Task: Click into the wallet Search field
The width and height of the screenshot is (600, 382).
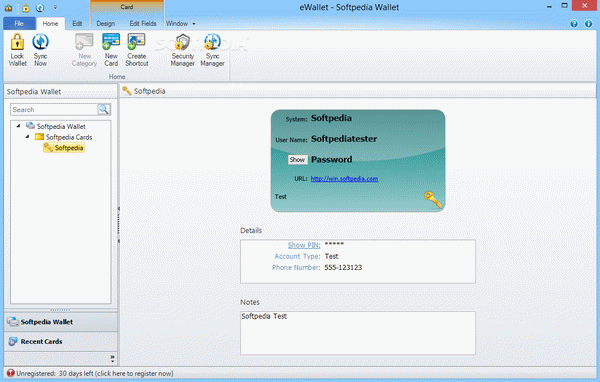Action: pos(54,109)
